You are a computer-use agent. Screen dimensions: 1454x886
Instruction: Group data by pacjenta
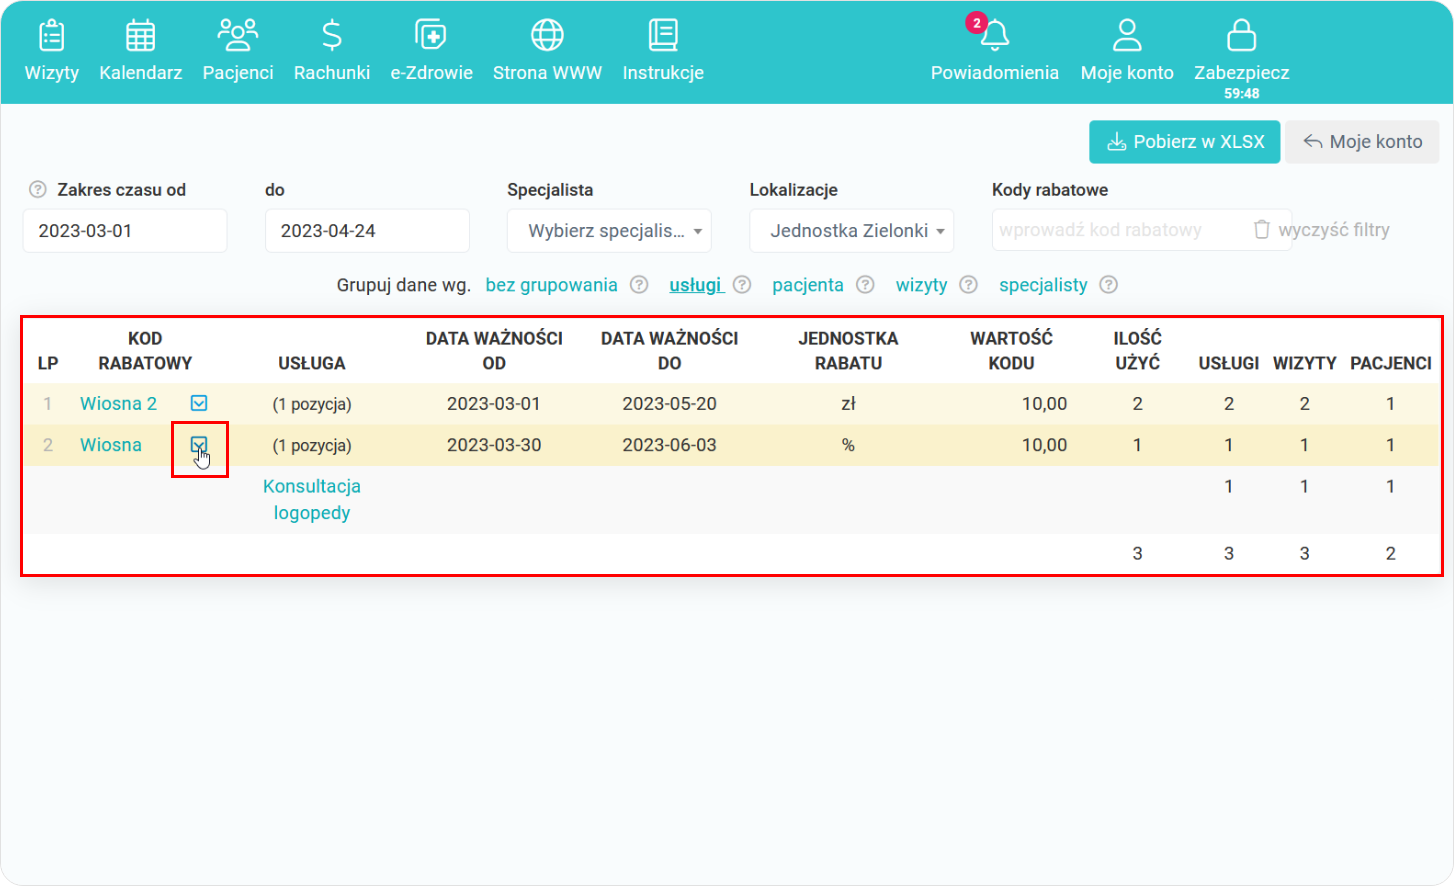(x=808, y=285)
